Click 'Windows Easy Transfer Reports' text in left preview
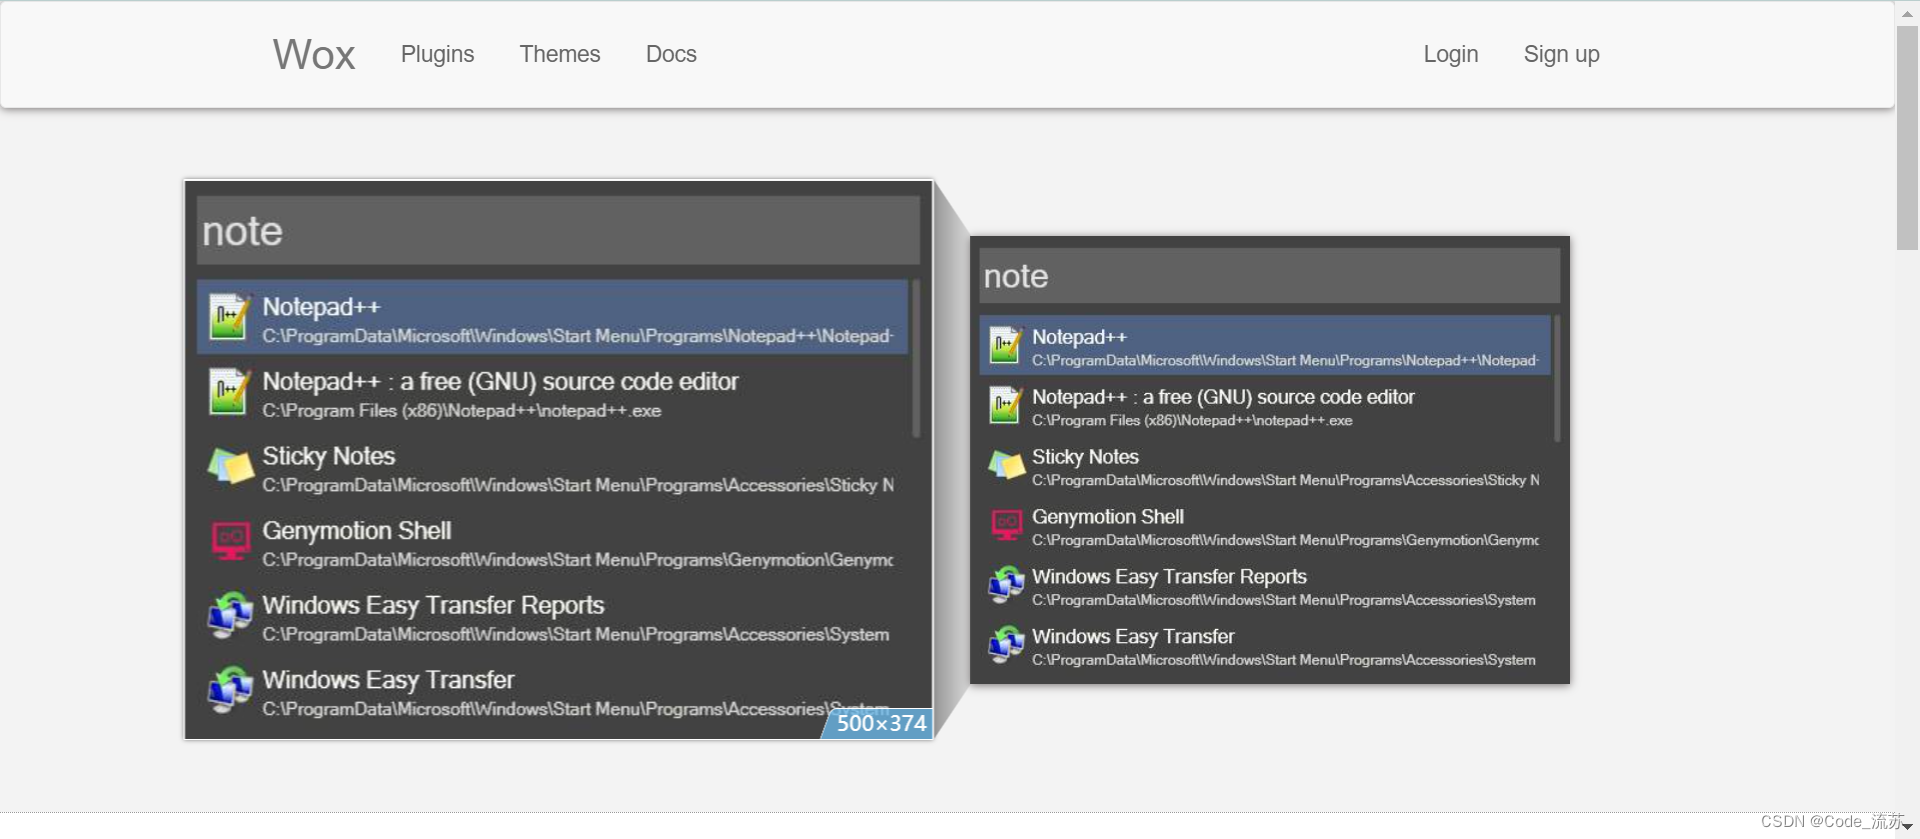Image resolution: width=1920 pixels, height=839 pixels. 433,606
